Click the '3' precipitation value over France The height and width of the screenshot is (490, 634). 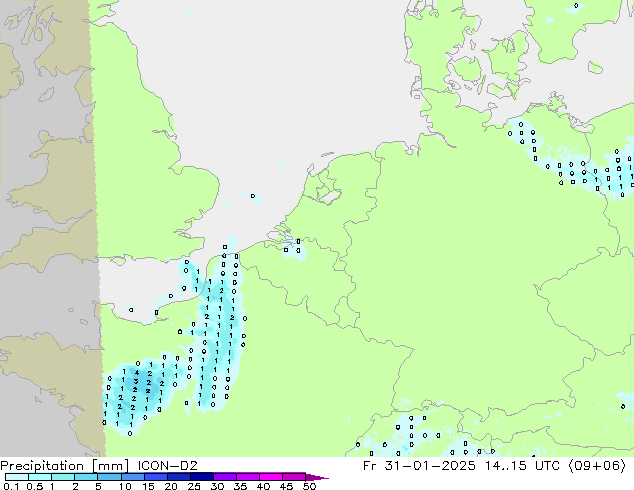(x=136, y=381)
